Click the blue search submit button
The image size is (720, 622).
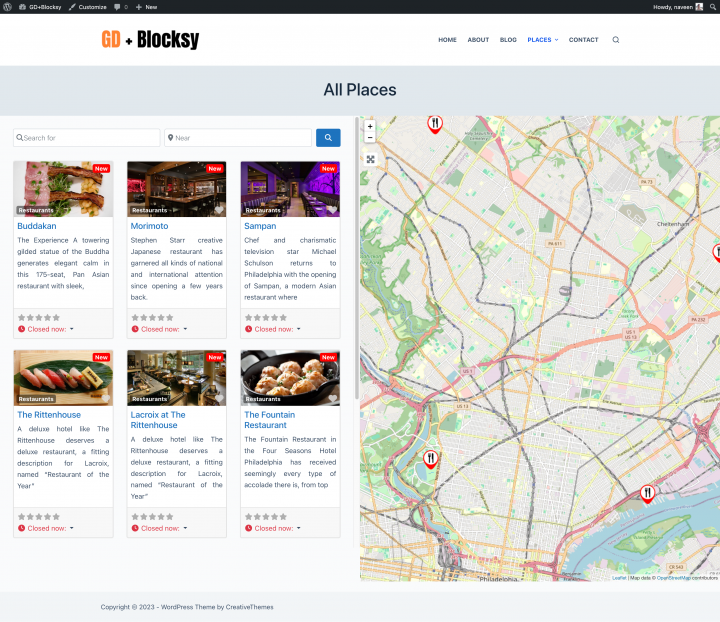tap(328, 138)
